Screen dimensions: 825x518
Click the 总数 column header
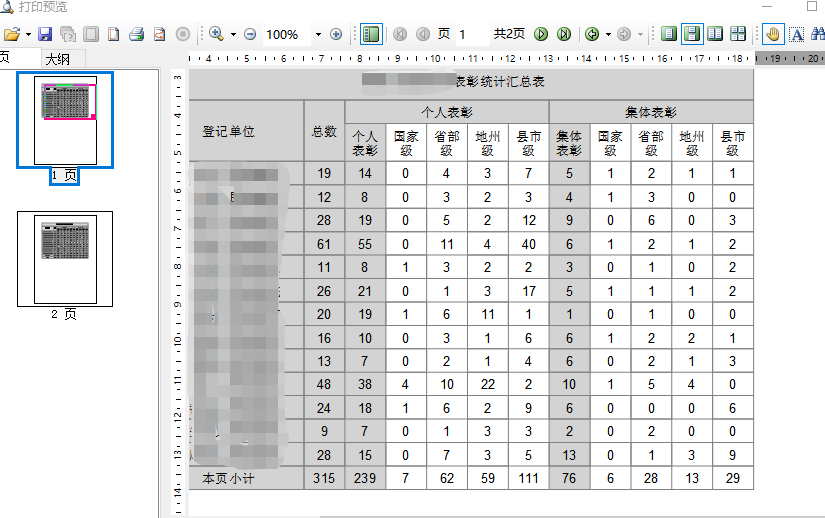[x=324, y=131]
